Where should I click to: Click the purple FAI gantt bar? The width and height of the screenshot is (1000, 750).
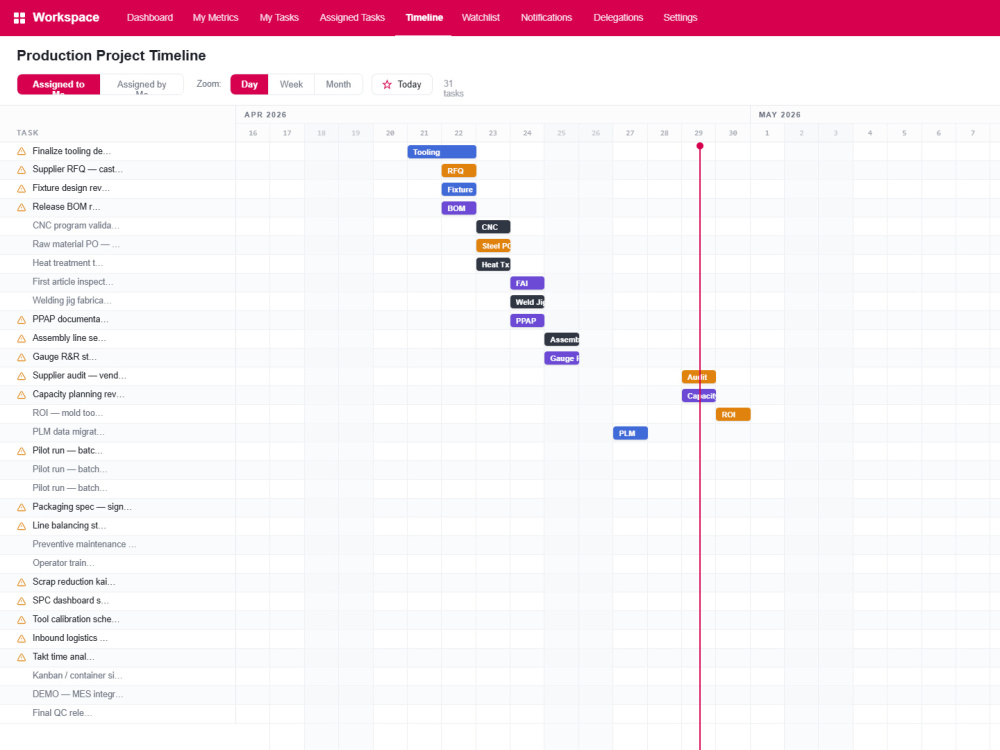(x=527, y=283)
